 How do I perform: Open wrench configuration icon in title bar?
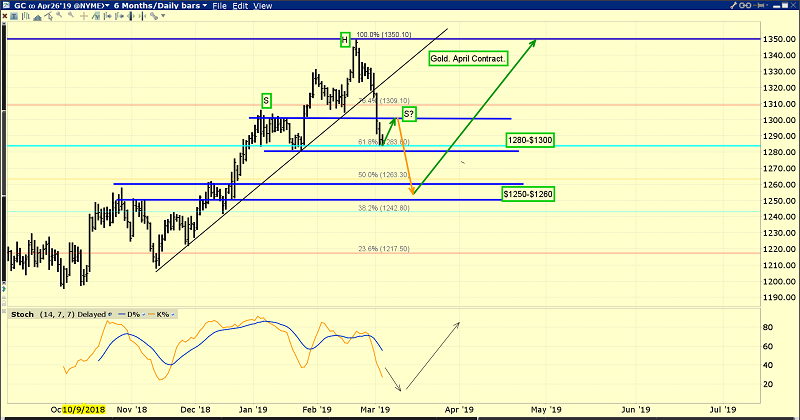(733, 5)
